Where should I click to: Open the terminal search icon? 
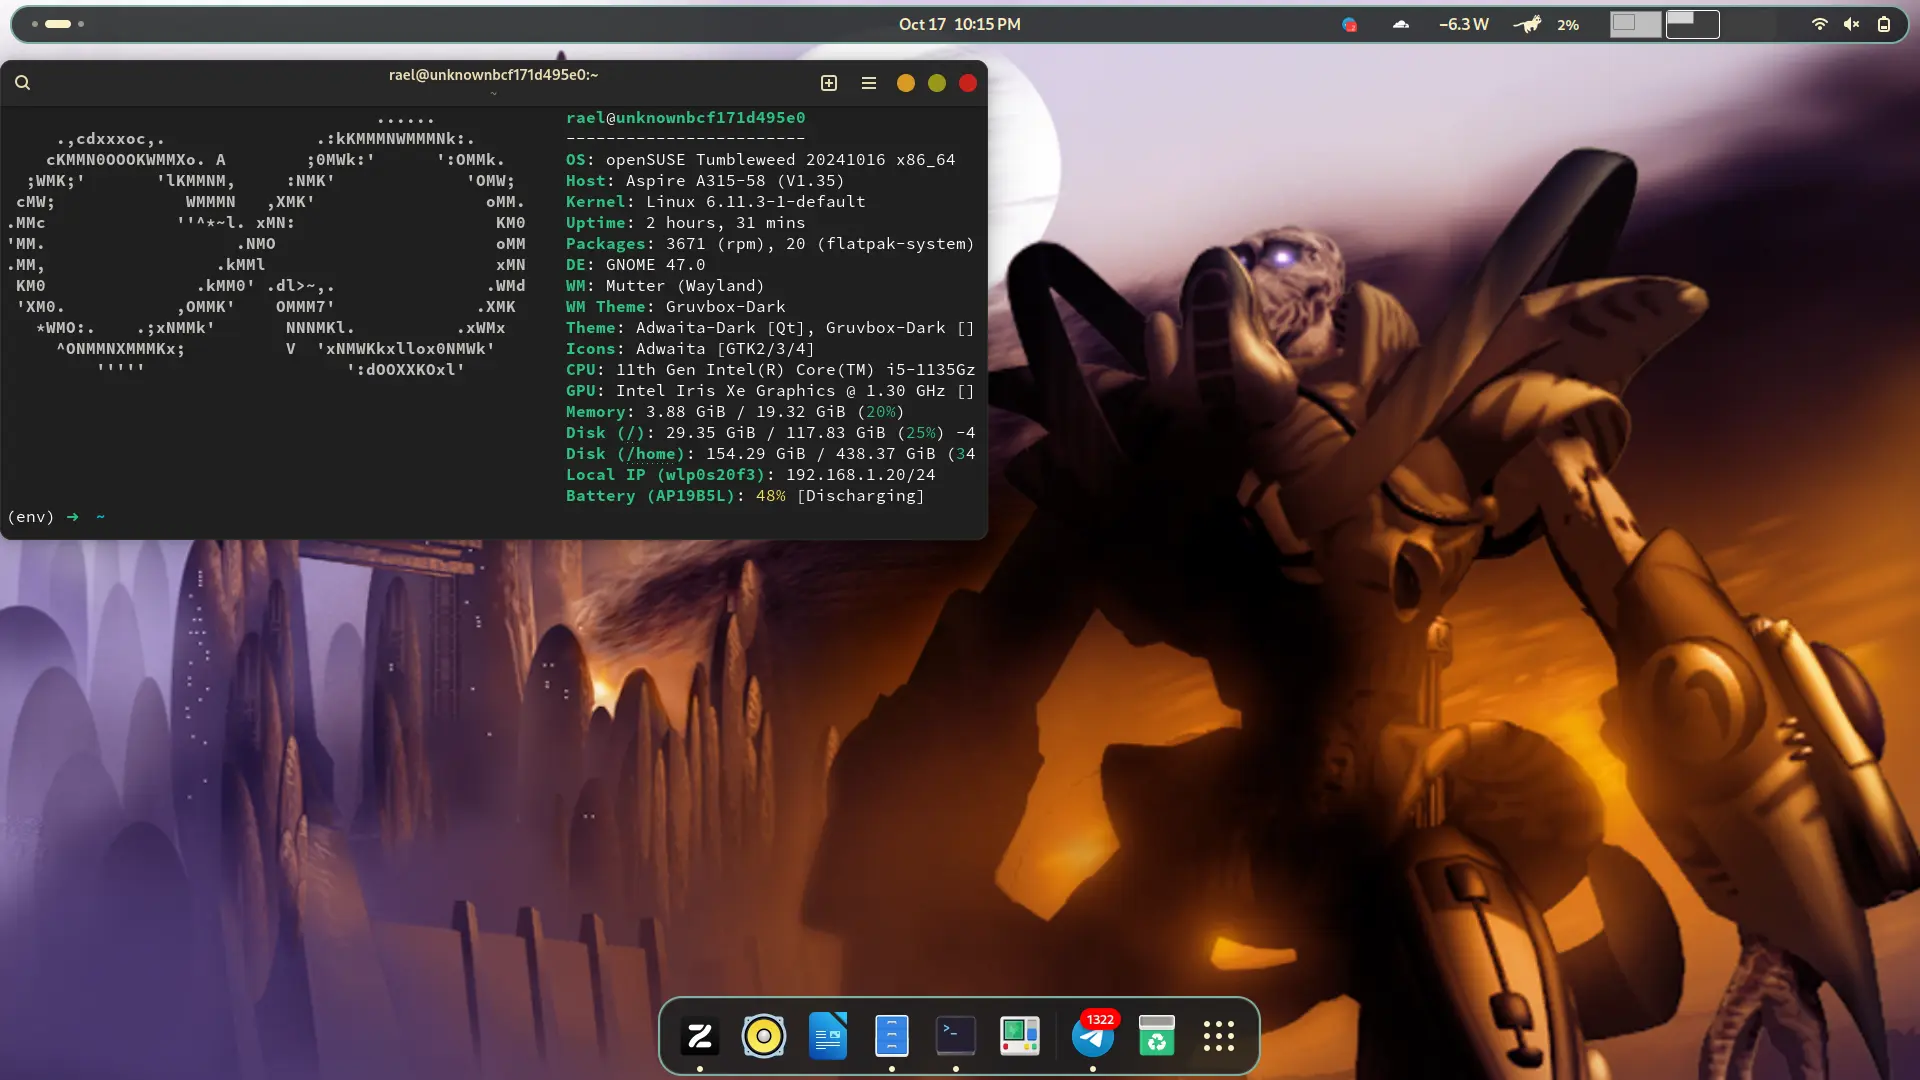(22, 83)
